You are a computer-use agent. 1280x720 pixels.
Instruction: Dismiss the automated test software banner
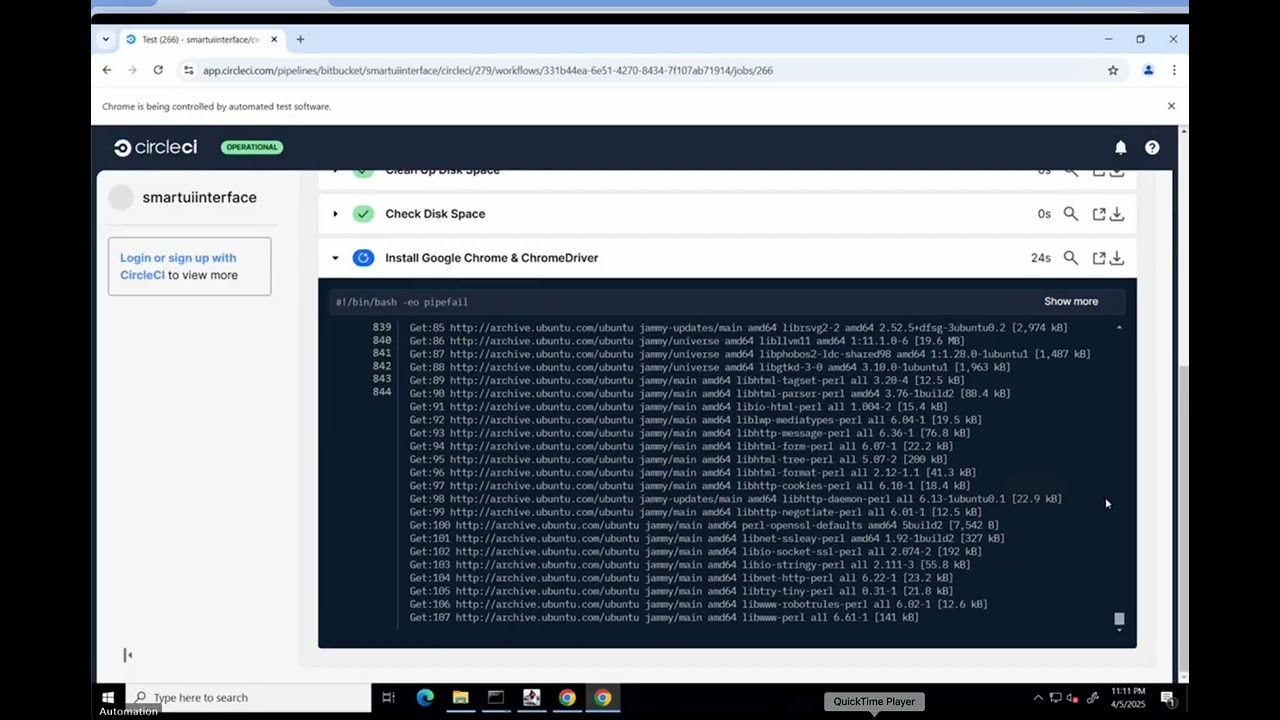[x=1171, y=106]
